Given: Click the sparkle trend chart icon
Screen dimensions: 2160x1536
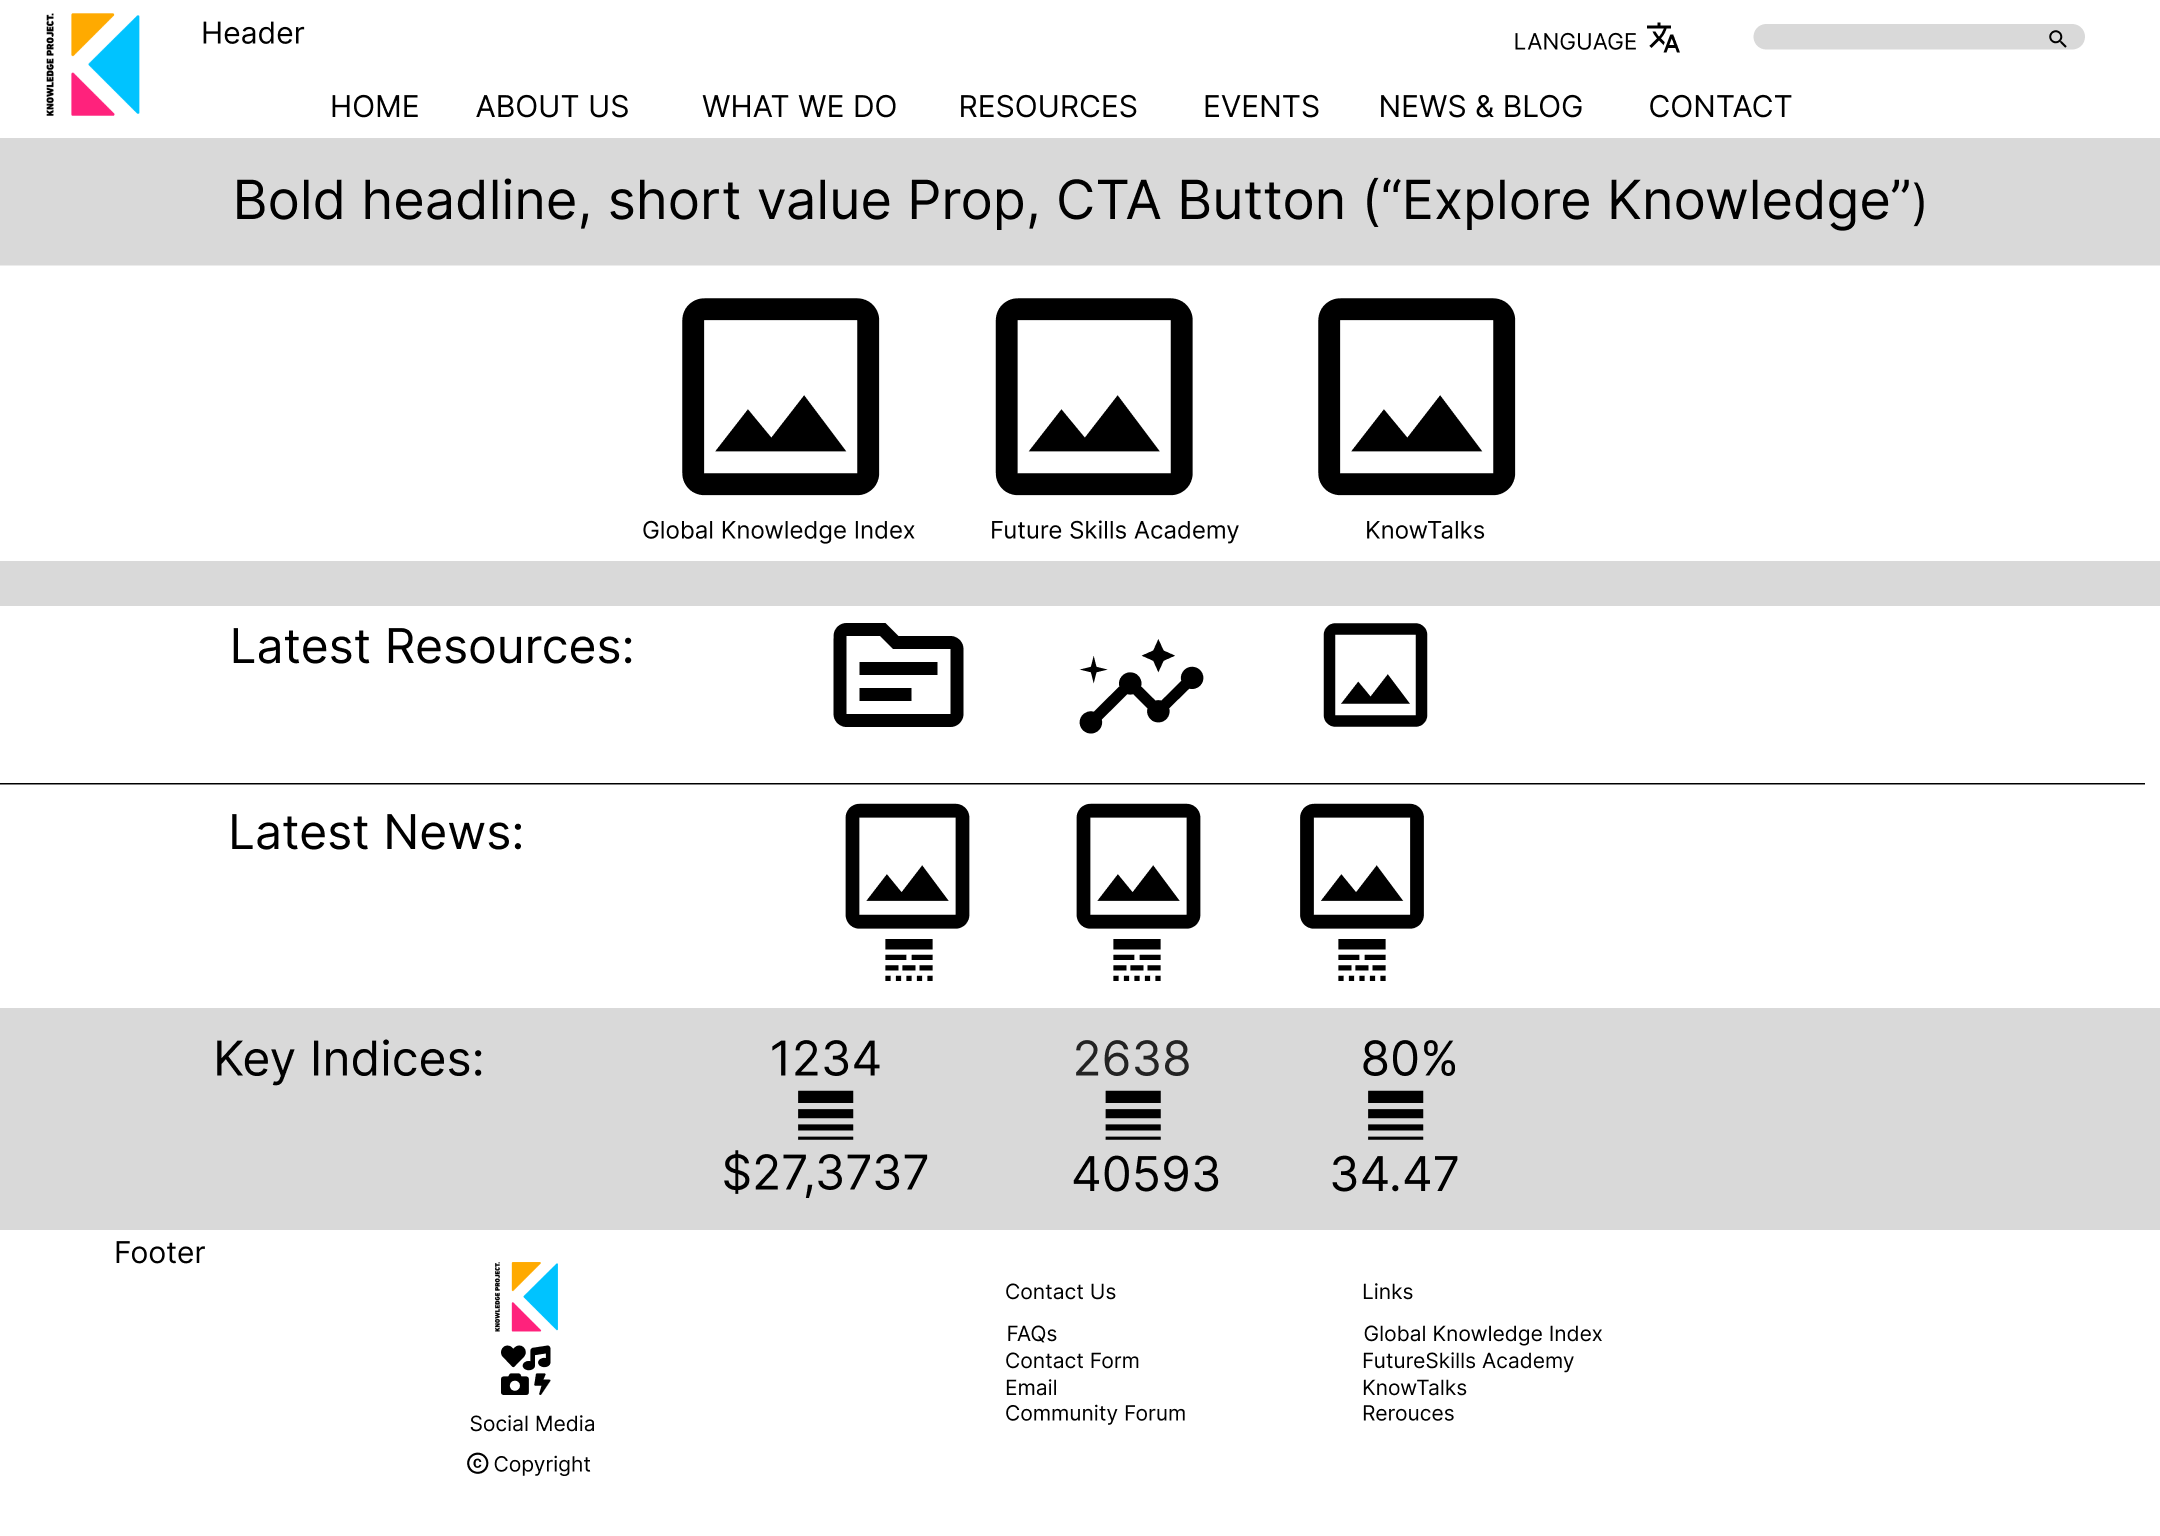Looking at the screenshot, I should click(x=1140, y=686).
